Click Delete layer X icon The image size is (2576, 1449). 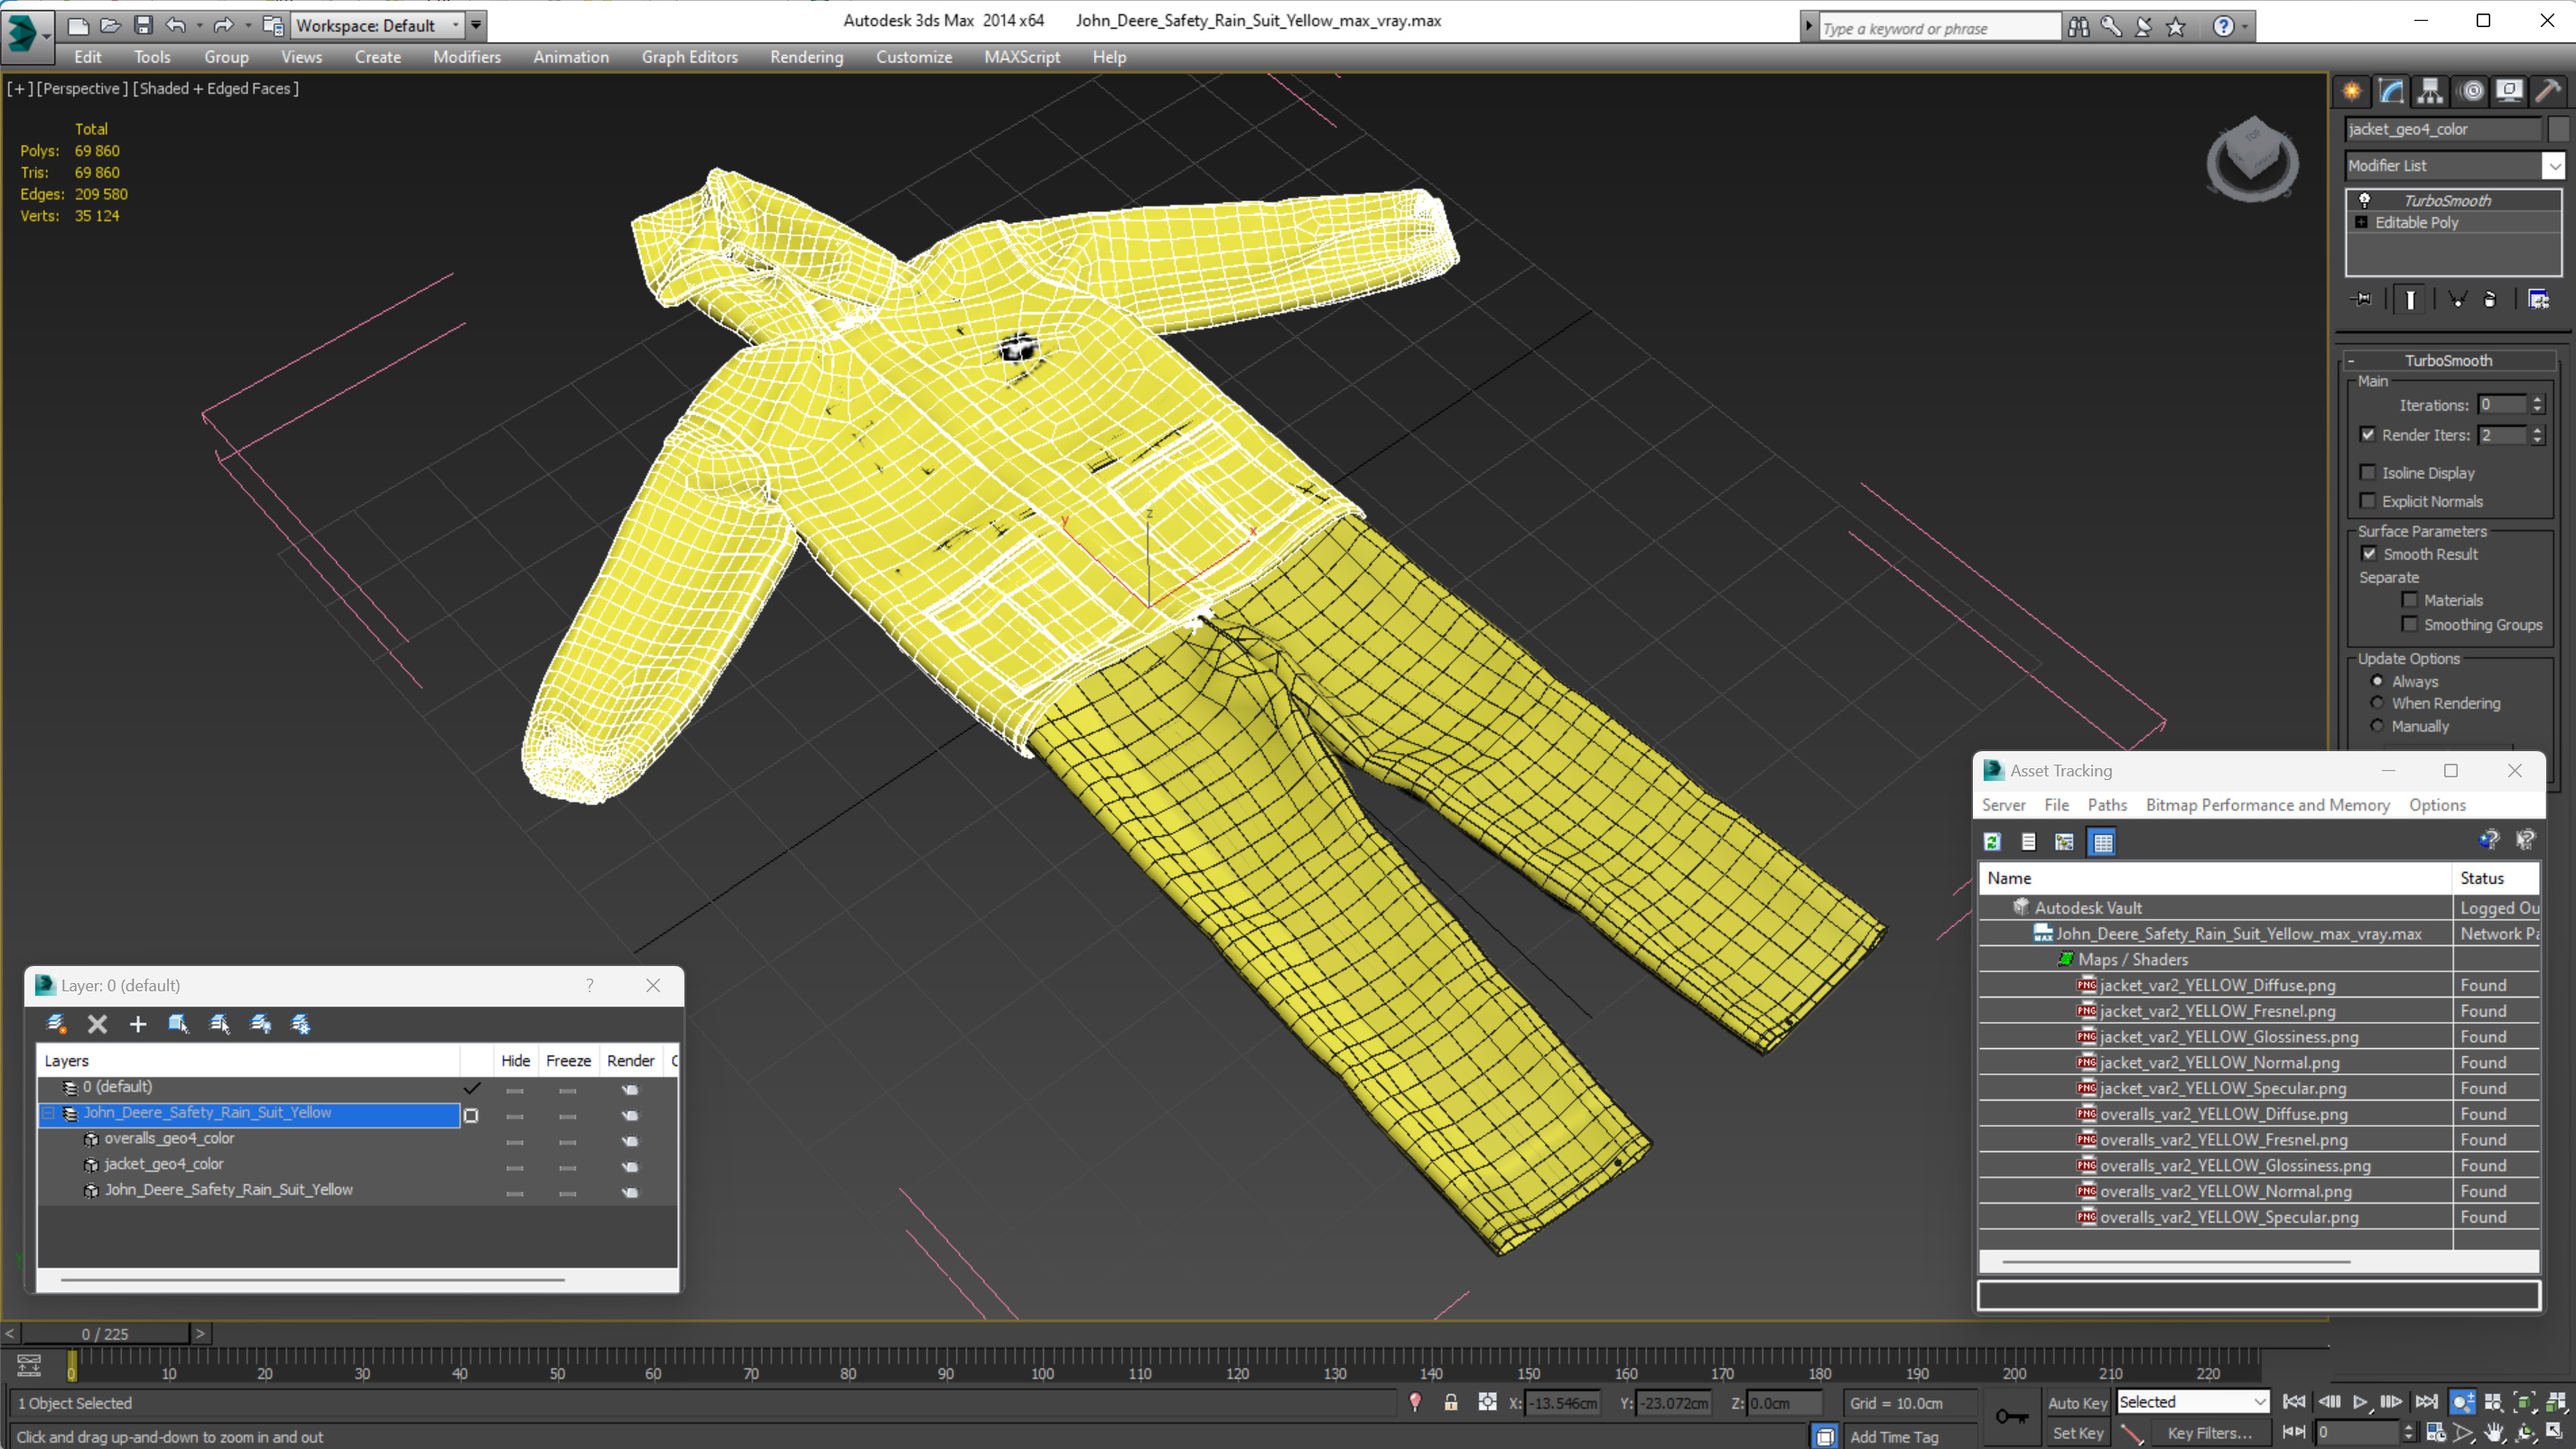(97, 1023)
